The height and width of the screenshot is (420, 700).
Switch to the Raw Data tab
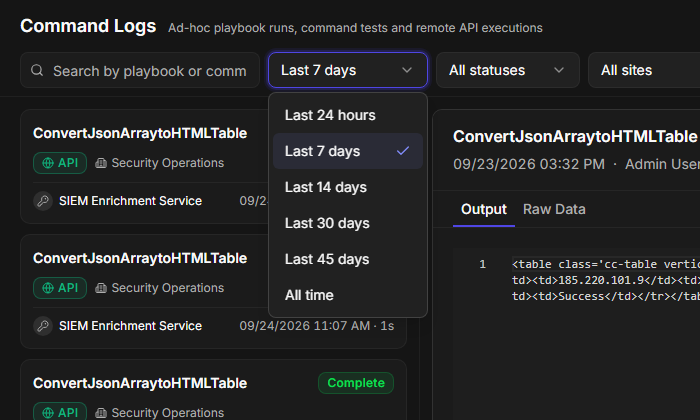pyautogui.click(x=554, y=209)
